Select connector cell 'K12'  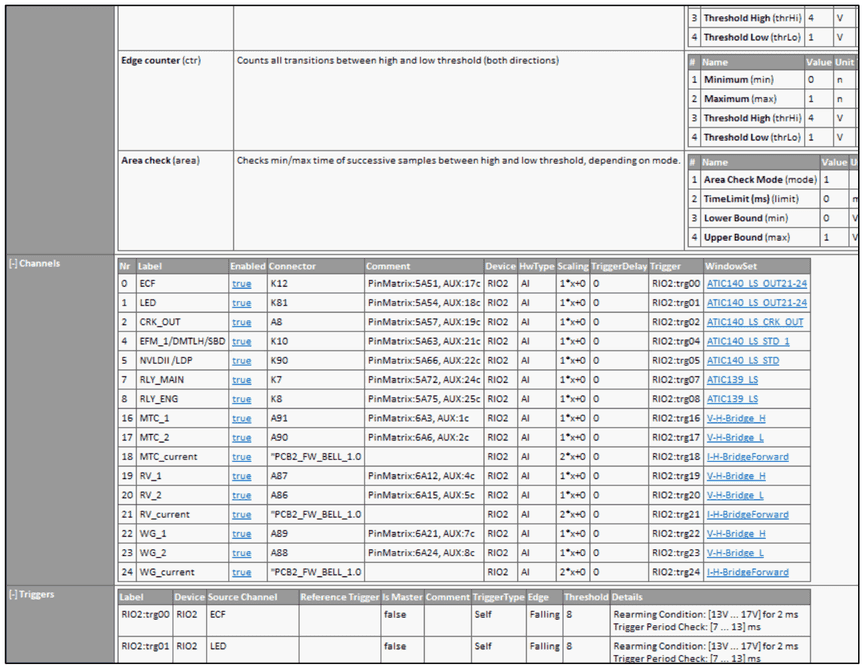coord(316,283)
